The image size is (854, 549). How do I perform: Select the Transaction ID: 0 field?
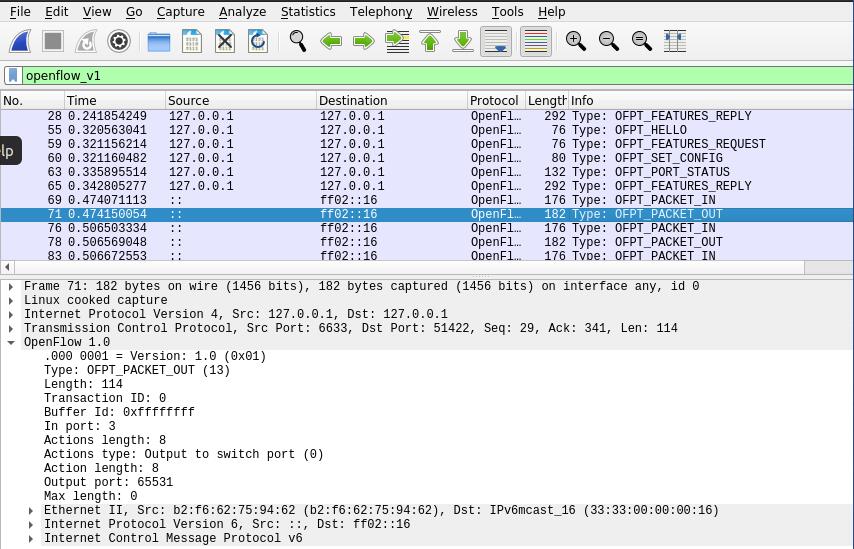[x=105, y=398]
